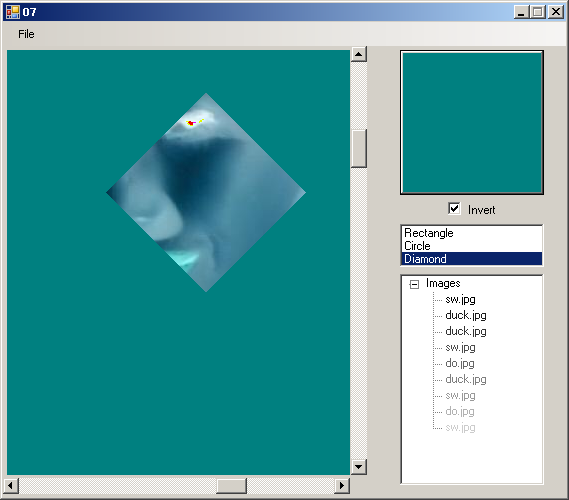569x500 pixels.
Task: Minimize the 07 window
Action: [x=521, y=12]
